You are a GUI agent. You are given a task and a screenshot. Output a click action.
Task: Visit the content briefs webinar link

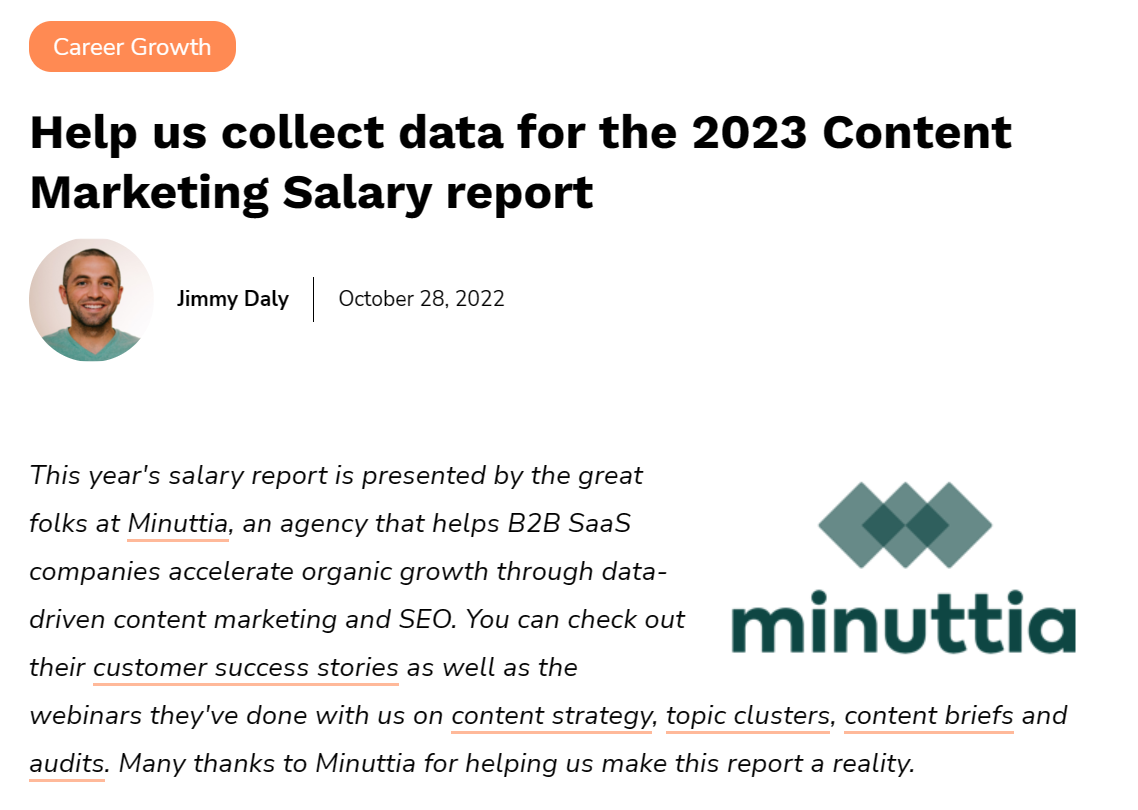(929, 716)
